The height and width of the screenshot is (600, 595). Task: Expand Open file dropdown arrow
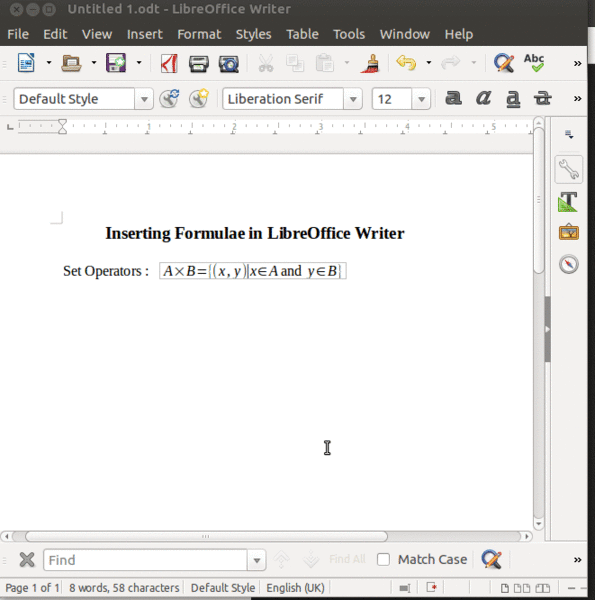(94, 62)
